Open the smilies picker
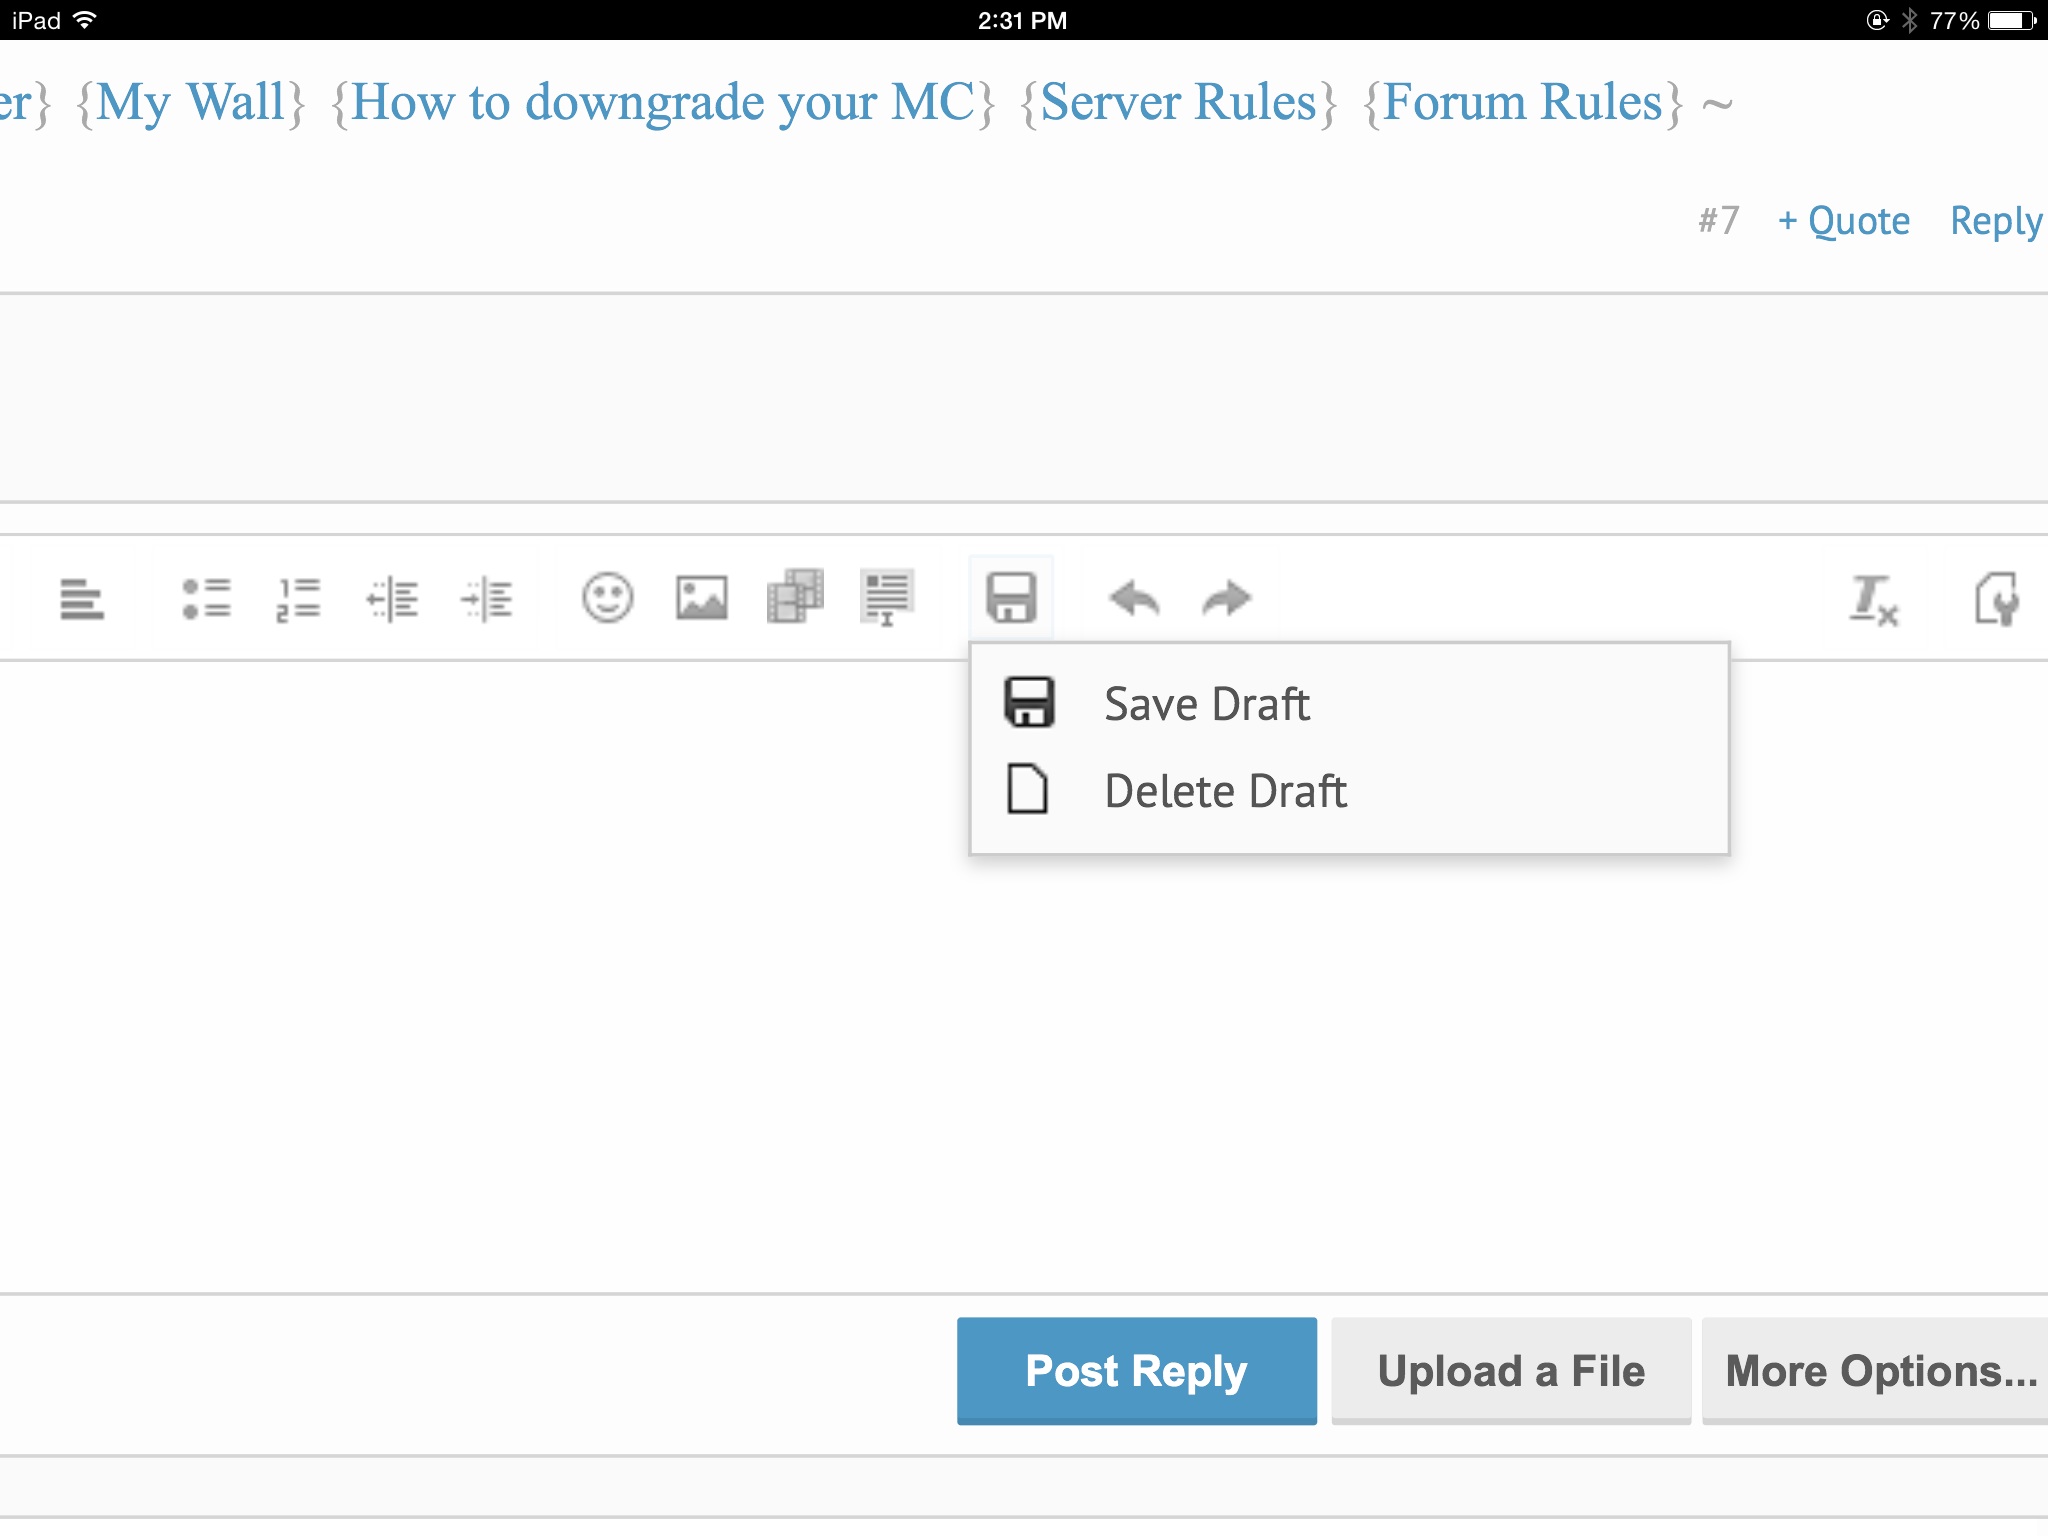 click(x=607, y=599)
